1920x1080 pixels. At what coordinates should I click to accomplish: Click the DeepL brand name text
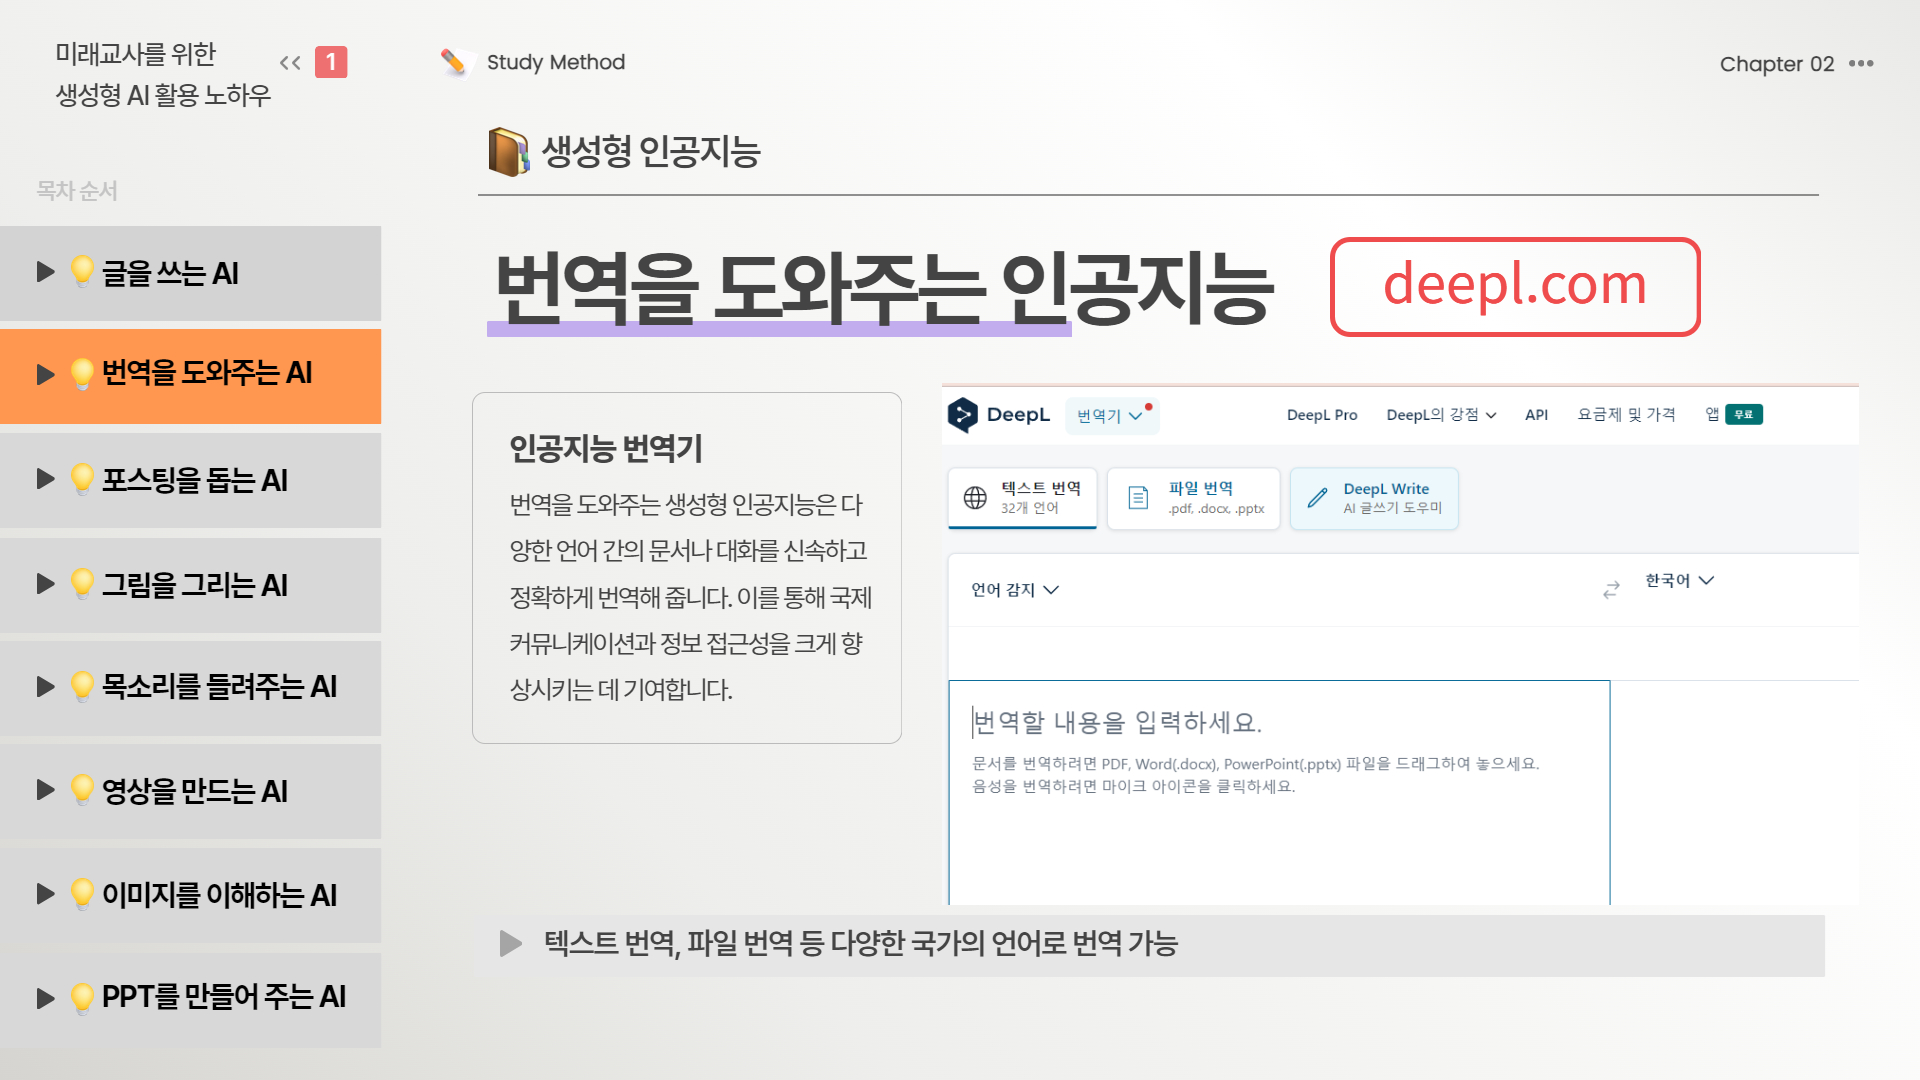[x=1018, y=414]
